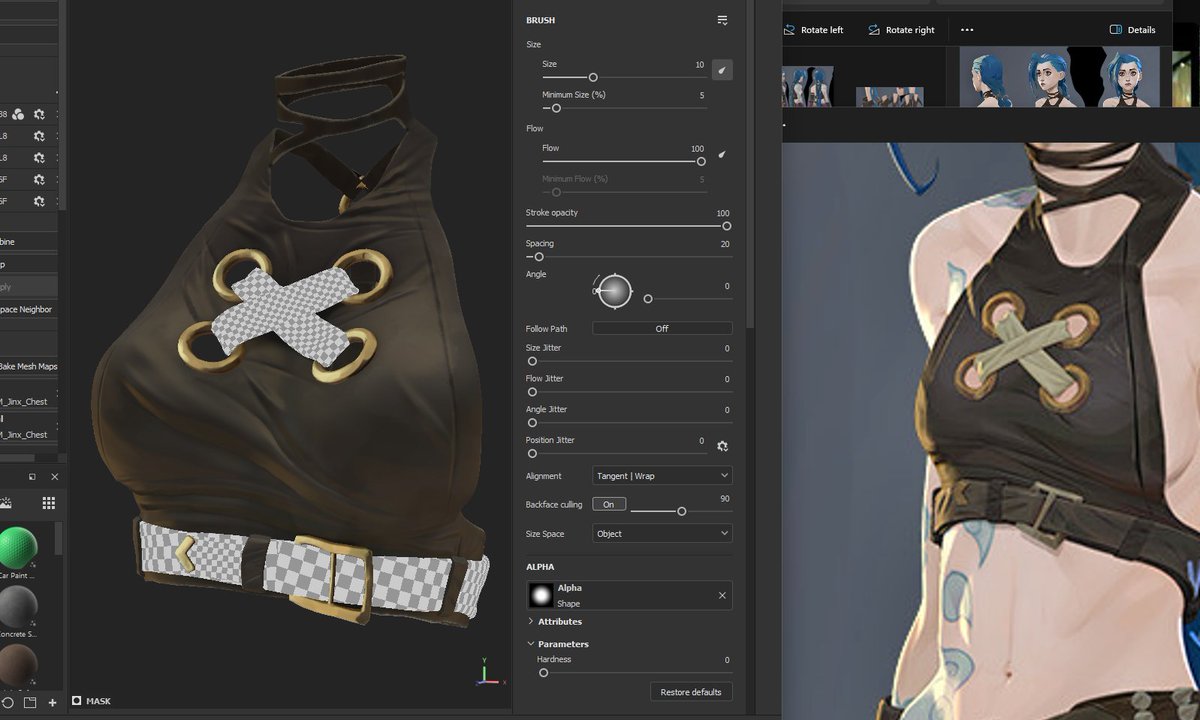Click the Bake Mesh Maps button
The image size is (1200, 720).
coord(29,366)
